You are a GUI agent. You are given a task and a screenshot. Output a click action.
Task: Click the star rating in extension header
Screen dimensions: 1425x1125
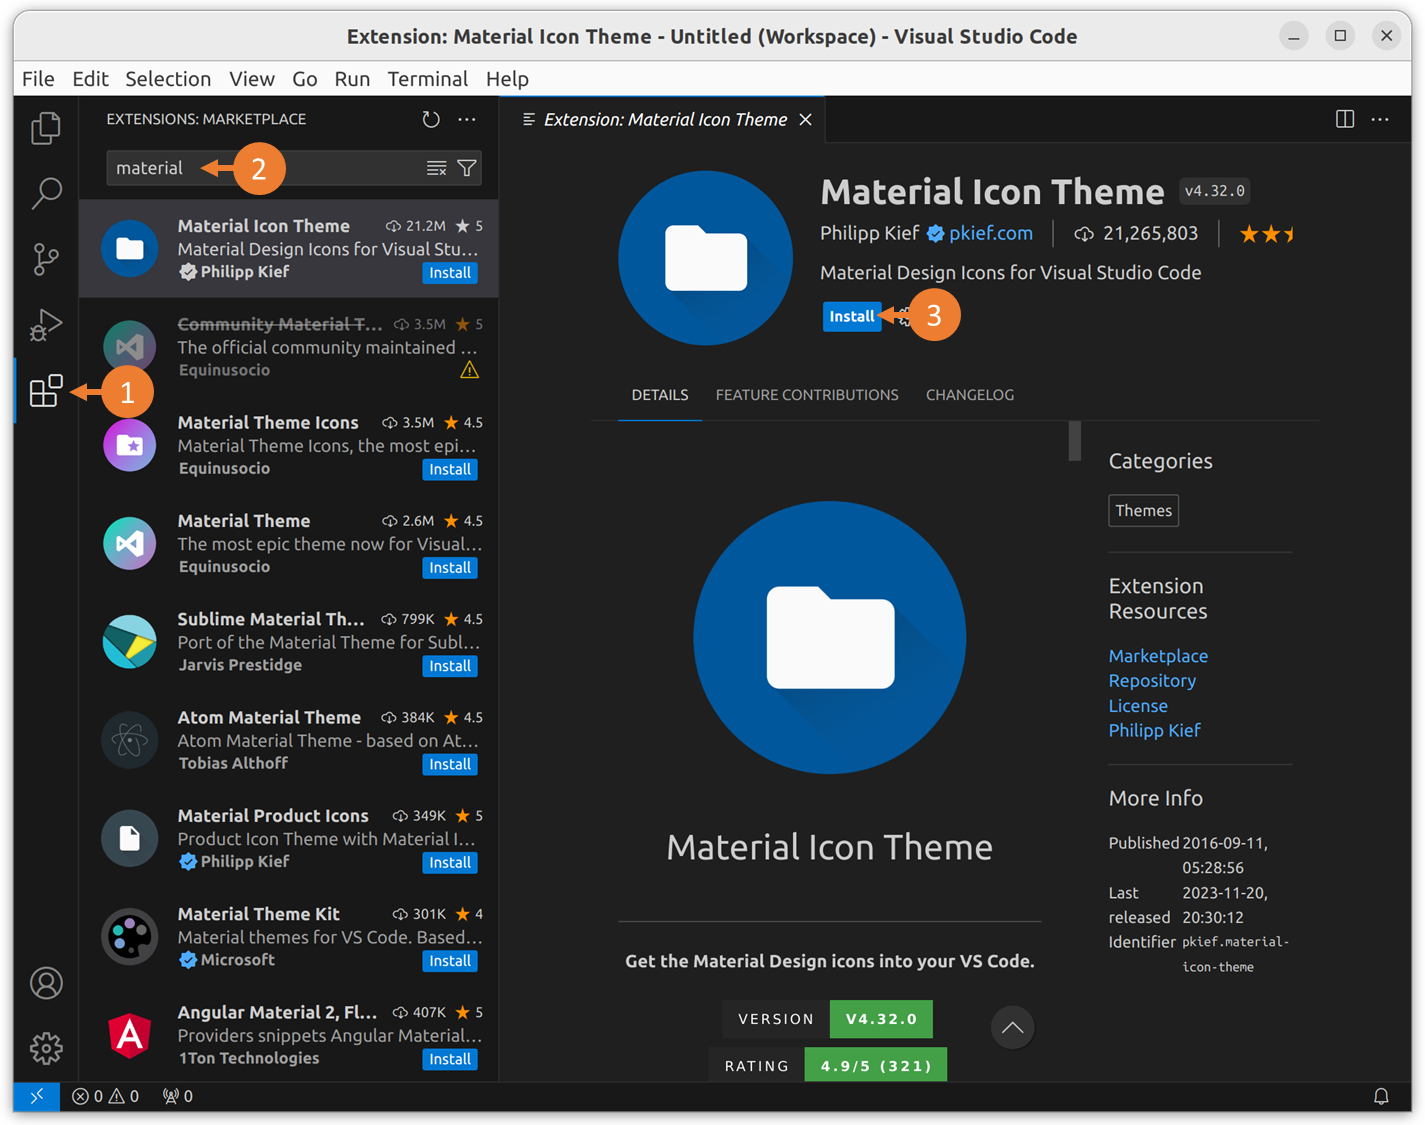[1267, 234]
